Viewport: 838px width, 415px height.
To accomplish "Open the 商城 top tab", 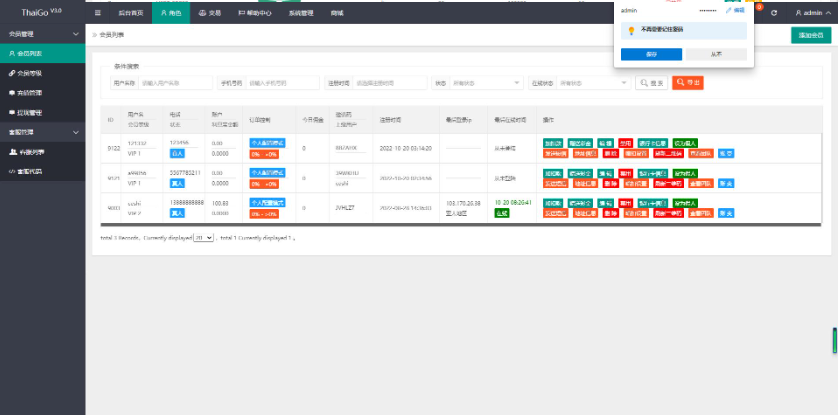I will coord(337,13).
